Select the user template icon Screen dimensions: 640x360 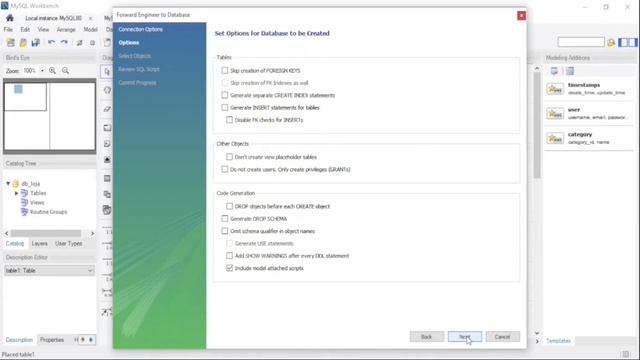tap(555, 113)
